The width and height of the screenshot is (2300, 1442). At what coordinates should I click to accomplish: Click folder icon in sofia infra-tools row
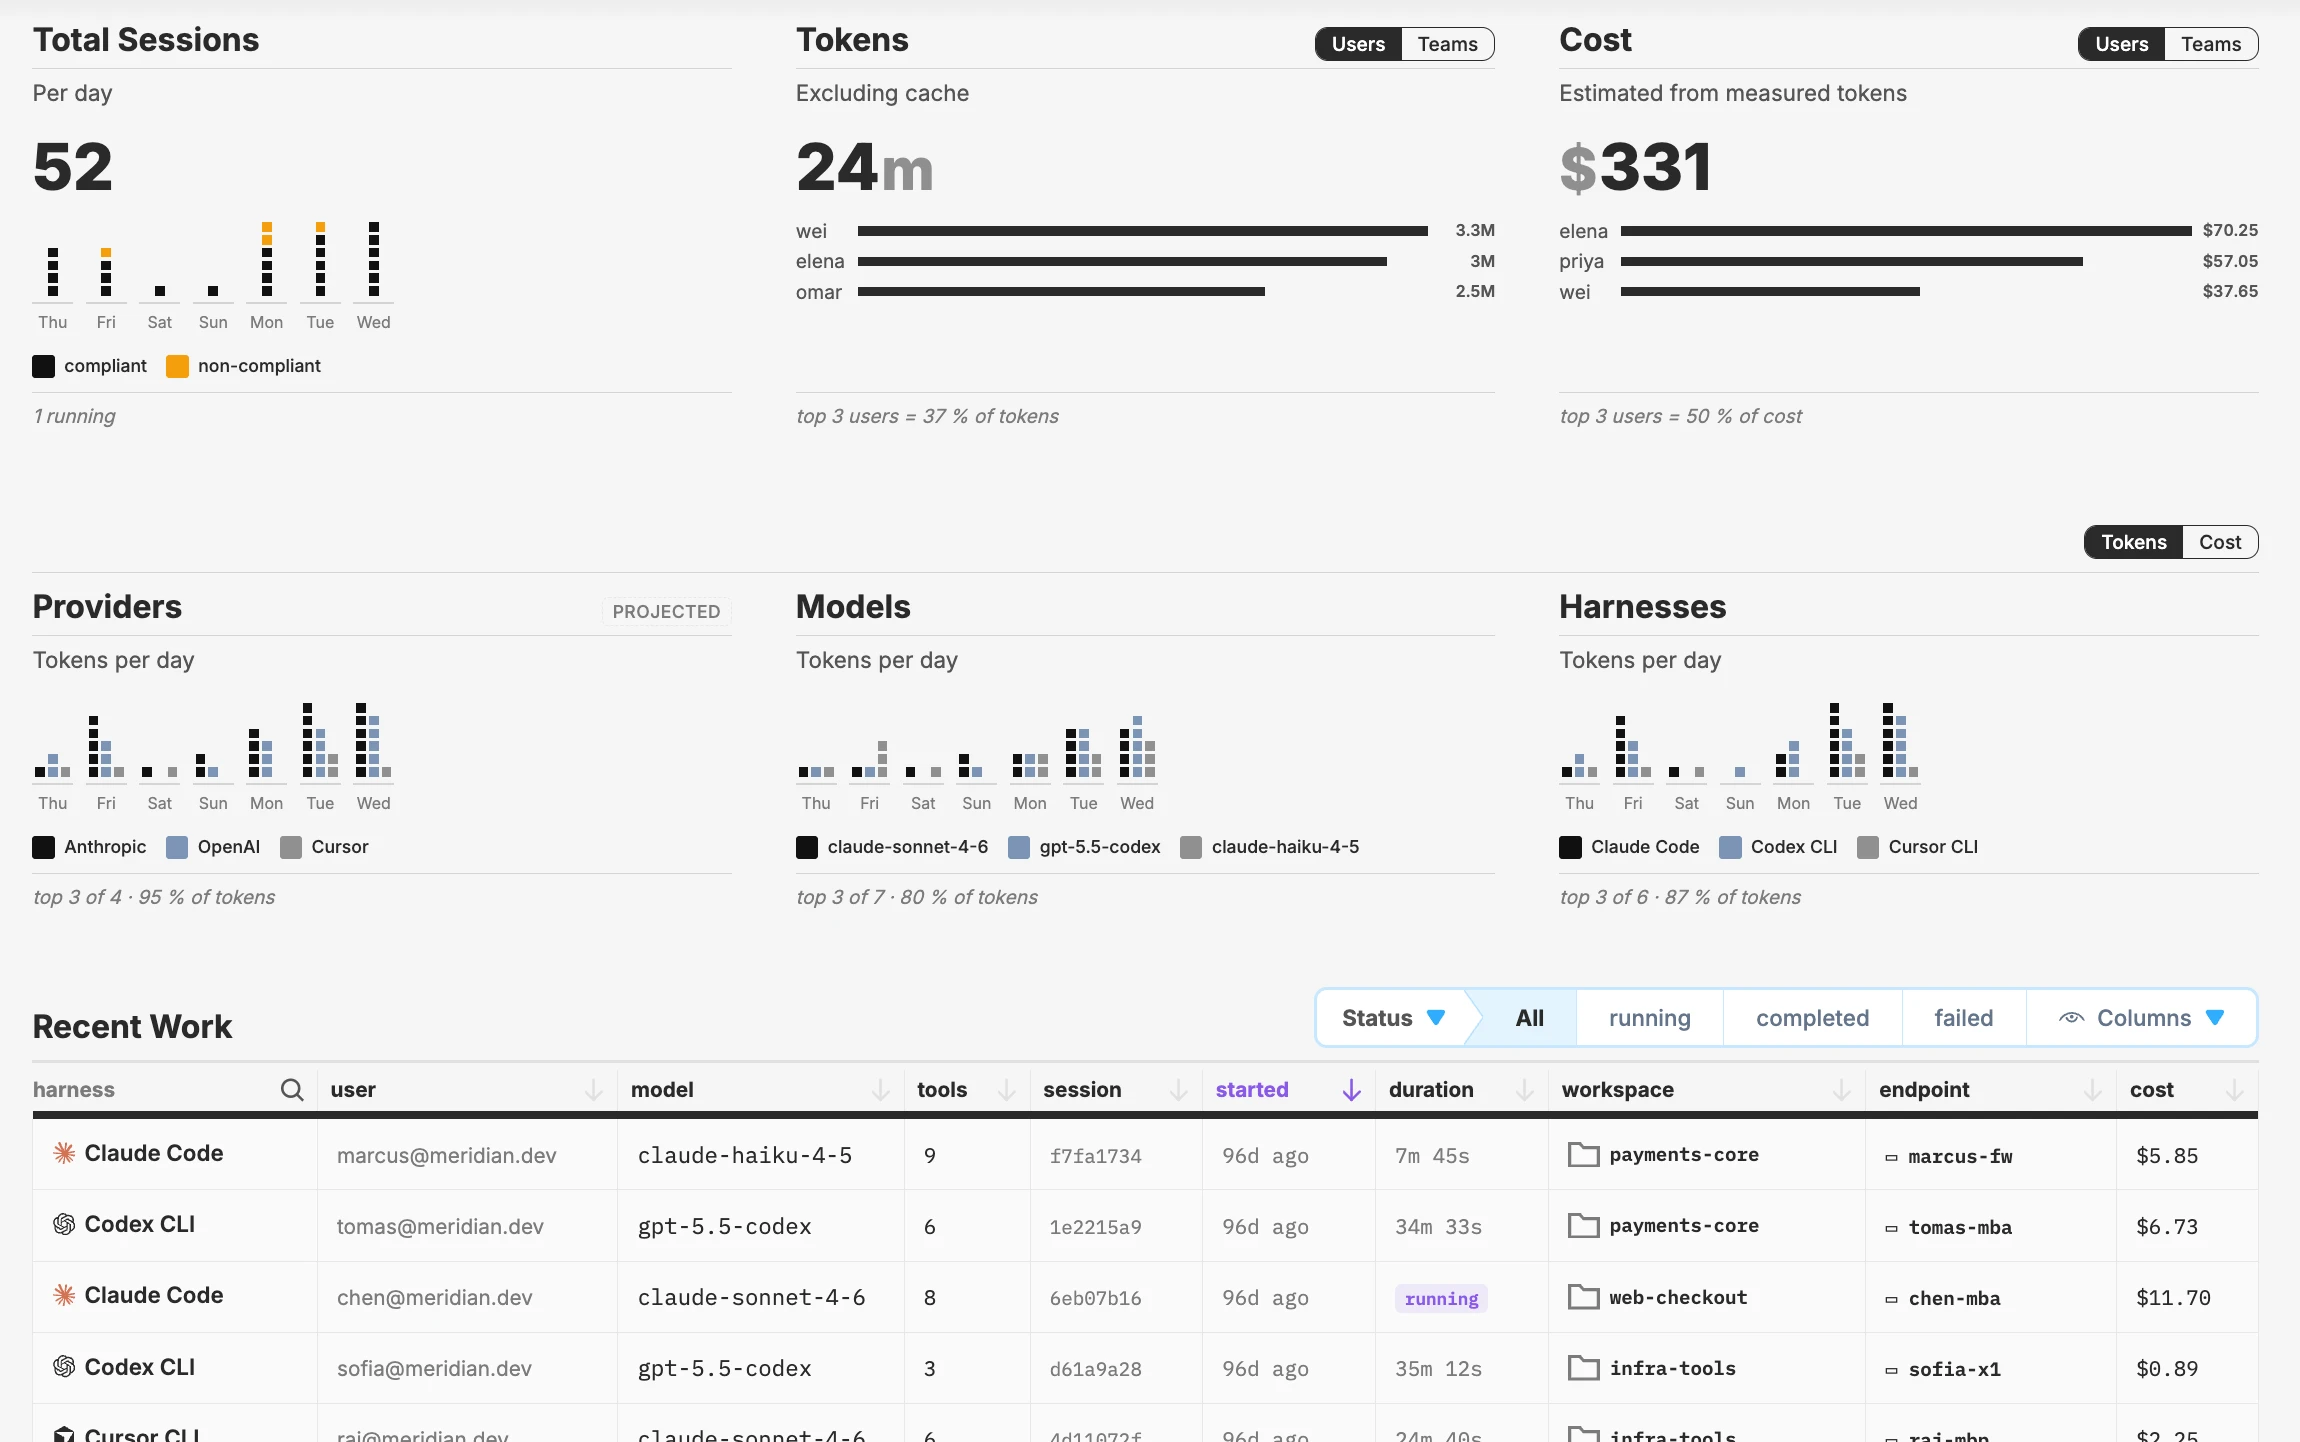[1583, 1368]
